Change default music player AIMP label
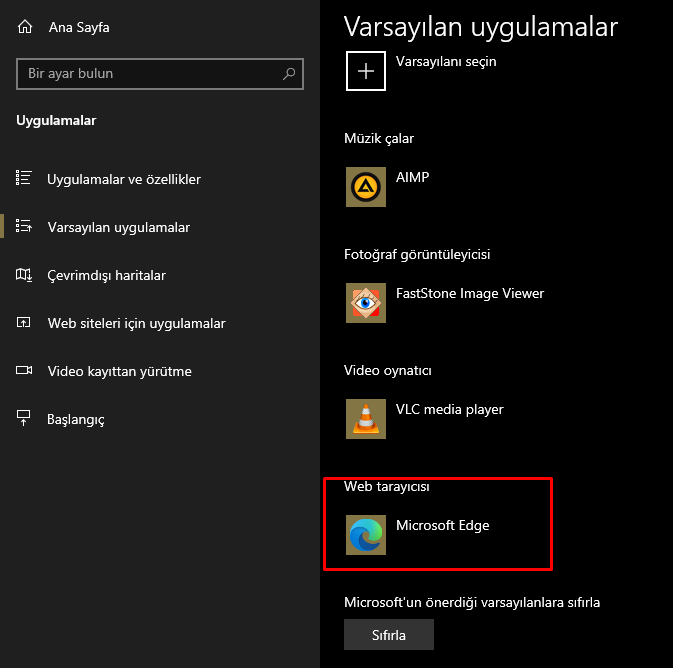 (x=412, y=177)
